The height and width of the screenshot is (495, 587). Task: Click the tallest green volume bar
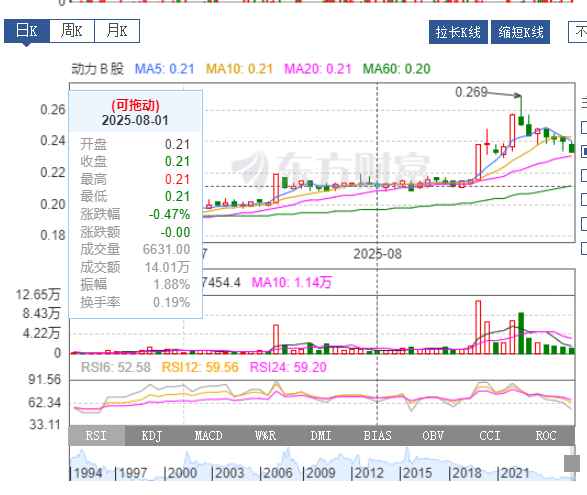(521, 333)
